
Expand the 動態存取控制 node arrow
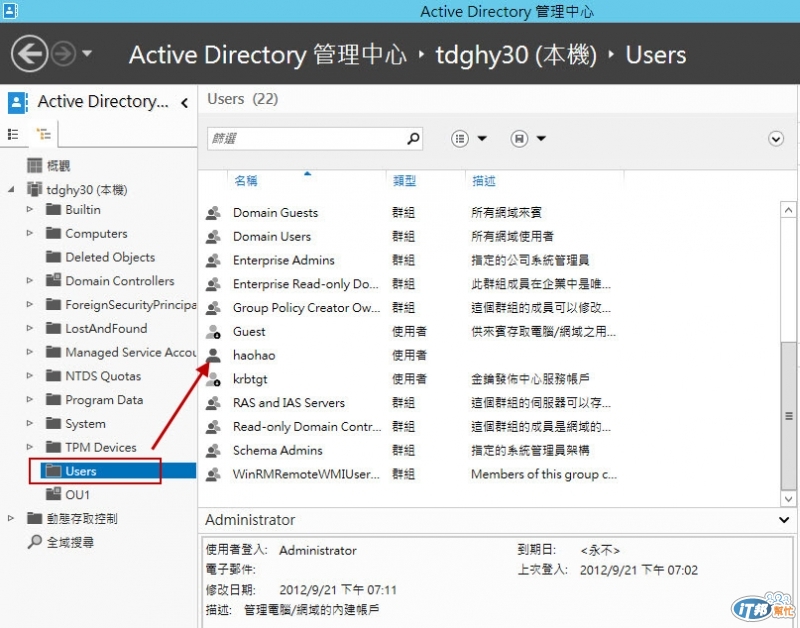point(12,518)
